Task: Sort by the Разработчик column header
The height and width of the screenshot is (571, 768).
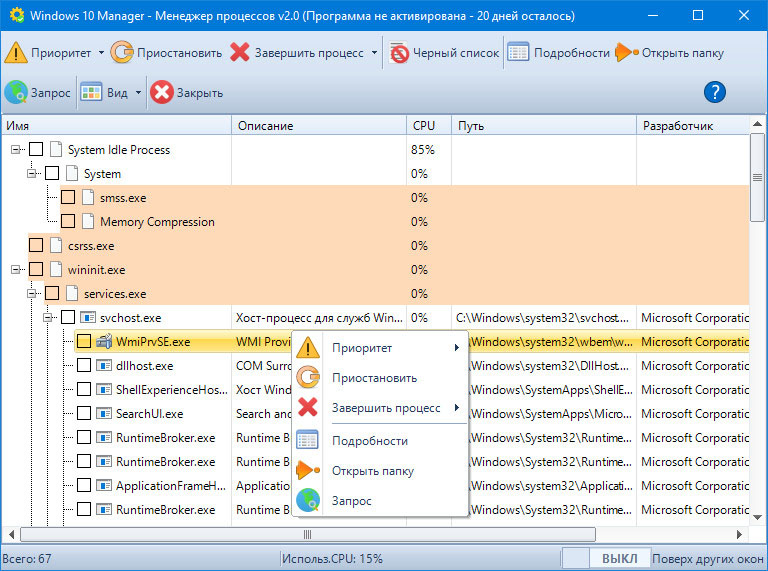Action: pyautogui.click(x=693, y=125)
